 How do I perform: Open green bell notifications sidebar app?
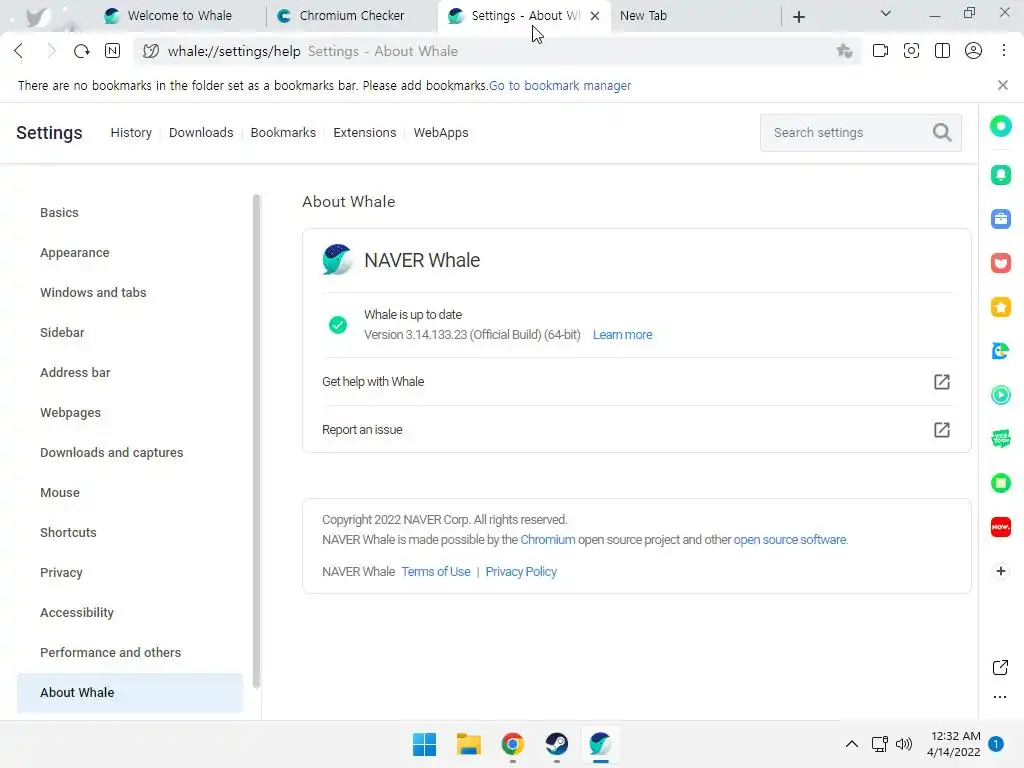[x=1000, y=174]
